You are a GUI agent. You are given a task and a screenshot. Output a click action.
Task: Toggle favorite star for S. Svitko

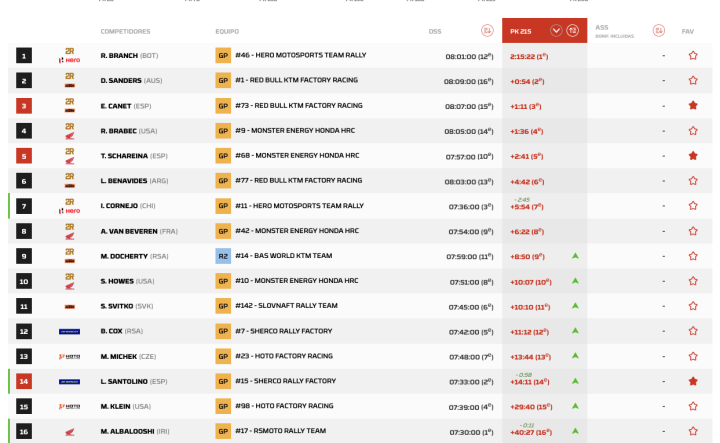tap(693, 306)
